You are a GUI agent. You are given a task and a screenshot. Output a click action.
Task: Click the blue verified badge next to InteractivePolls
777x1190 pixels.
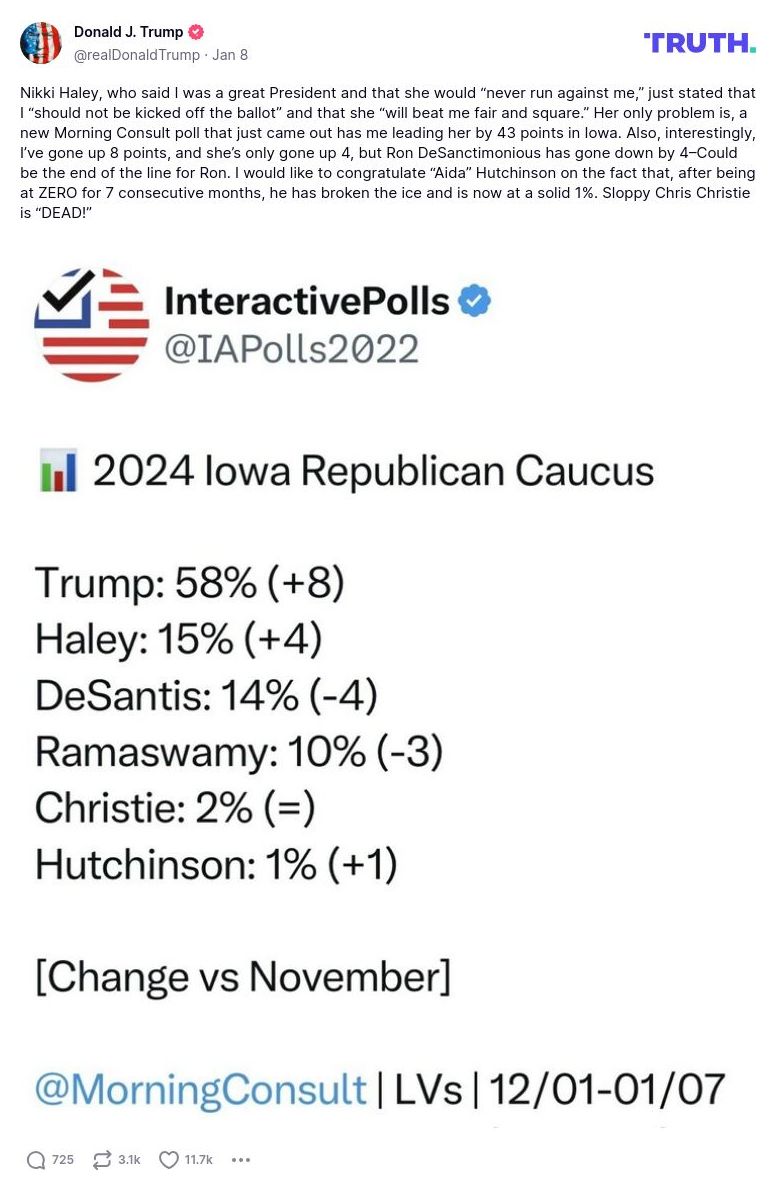pyautogui.click(x=474, y=301)
